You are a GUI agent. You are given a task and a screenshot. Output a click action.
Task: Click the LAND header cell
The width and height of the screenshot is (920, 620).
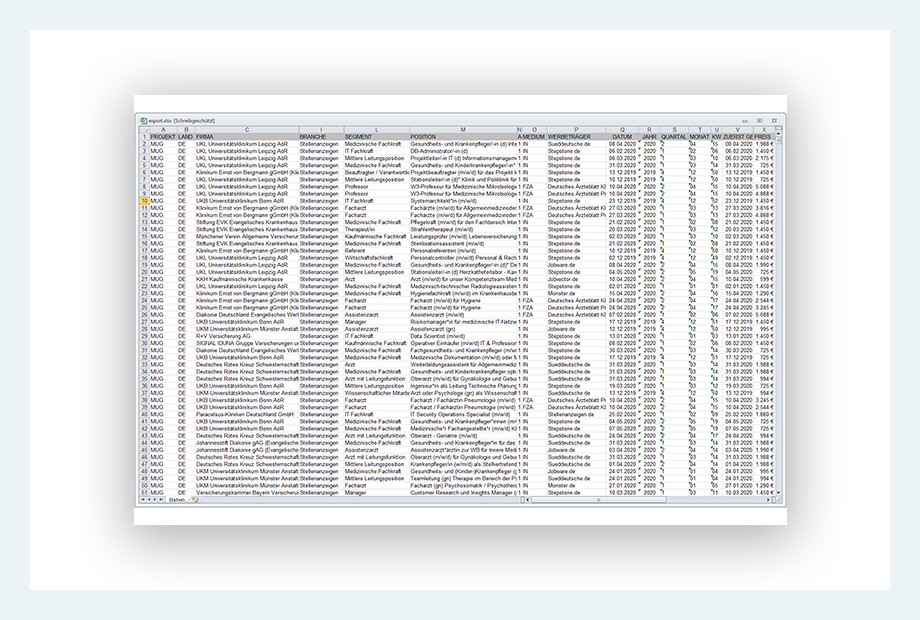(x=186, y=137)
